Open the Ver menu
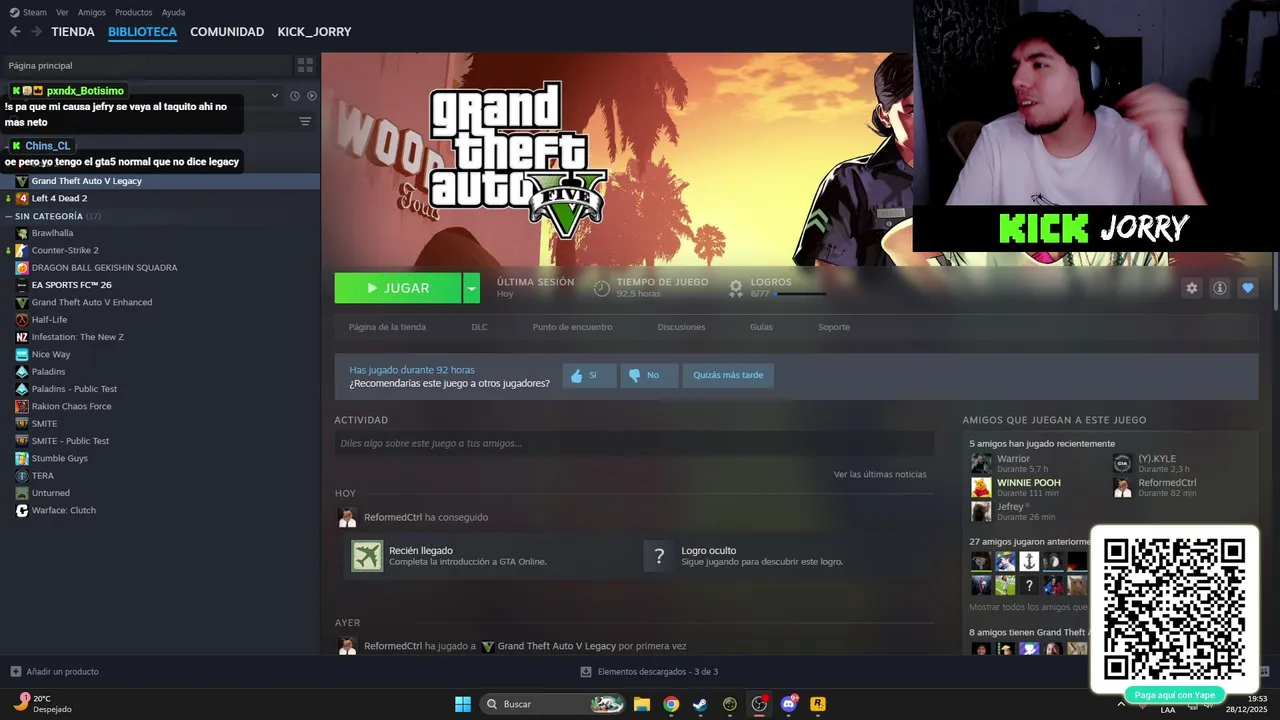Image resolution: width=1280 pixels, height=720 pixels. (62, 12)
